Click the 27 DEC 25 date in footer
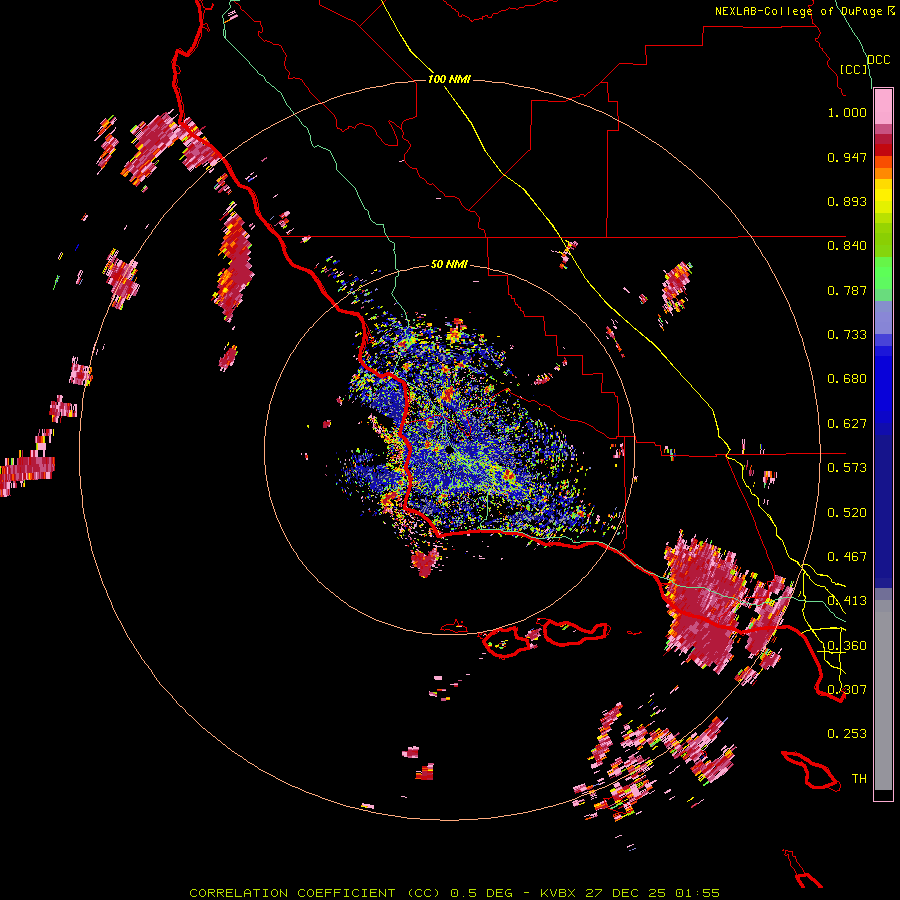Viewport: 900px width, 900px height. coord(626,893)
